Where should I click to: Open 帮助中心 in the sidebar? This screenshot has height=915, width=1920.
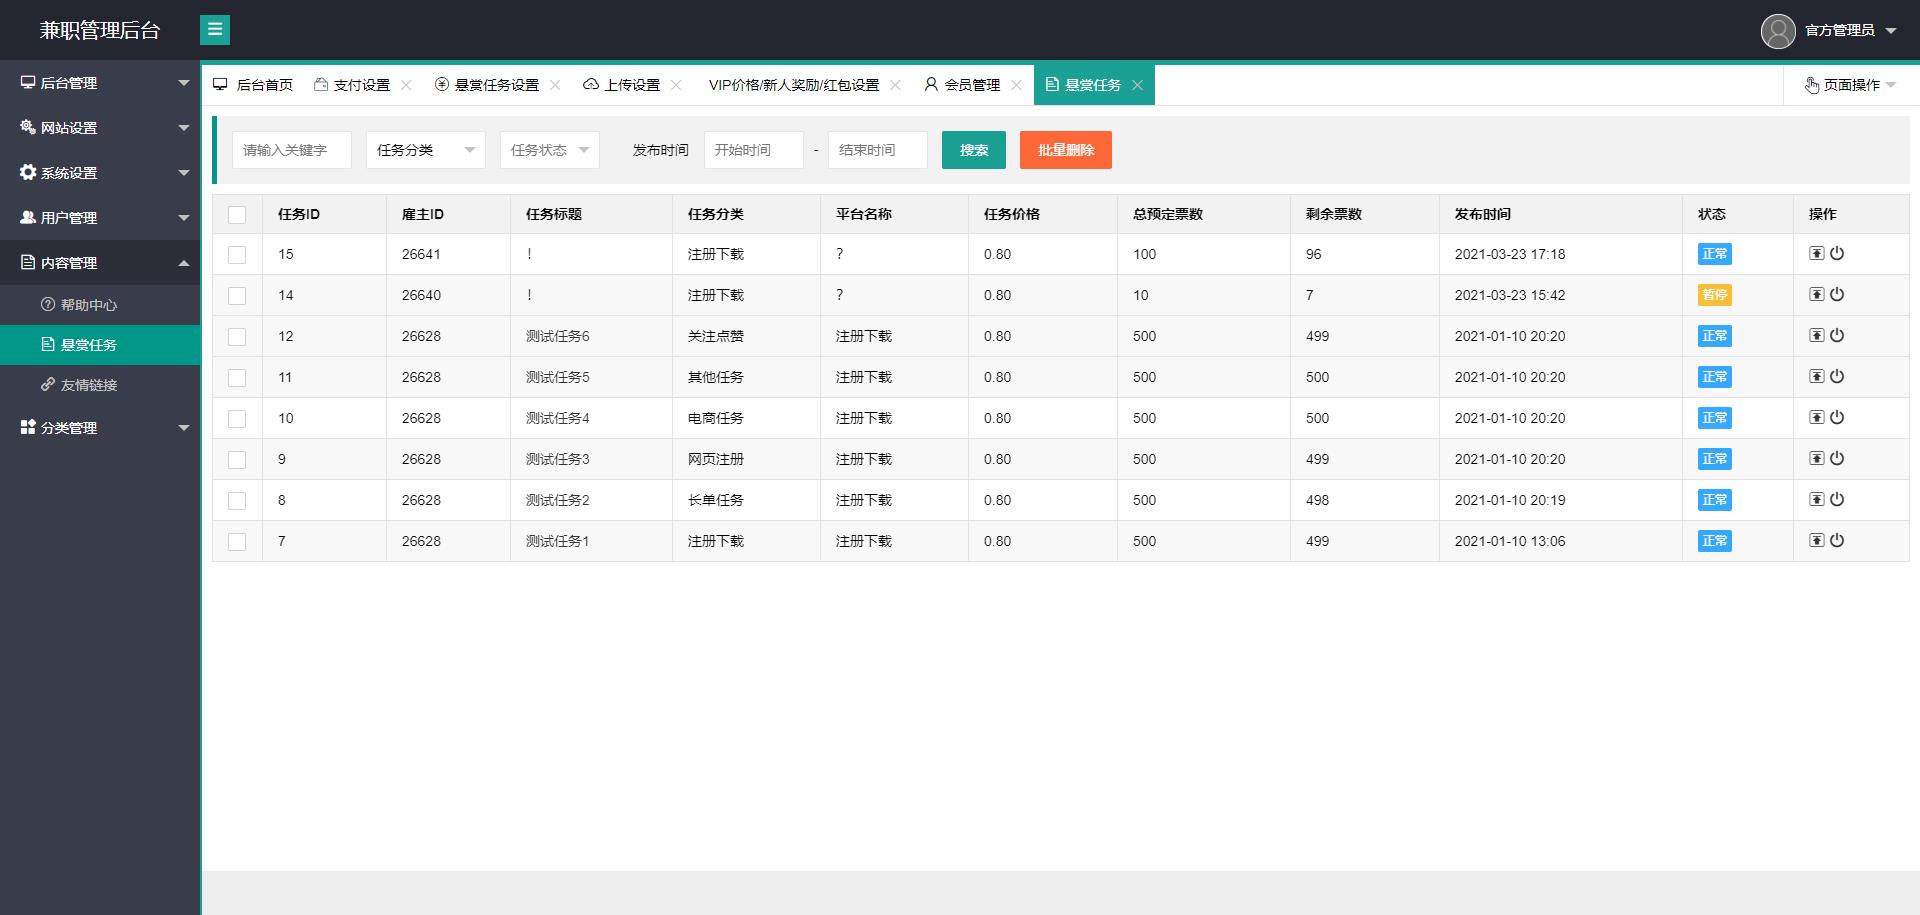[100, 305]
